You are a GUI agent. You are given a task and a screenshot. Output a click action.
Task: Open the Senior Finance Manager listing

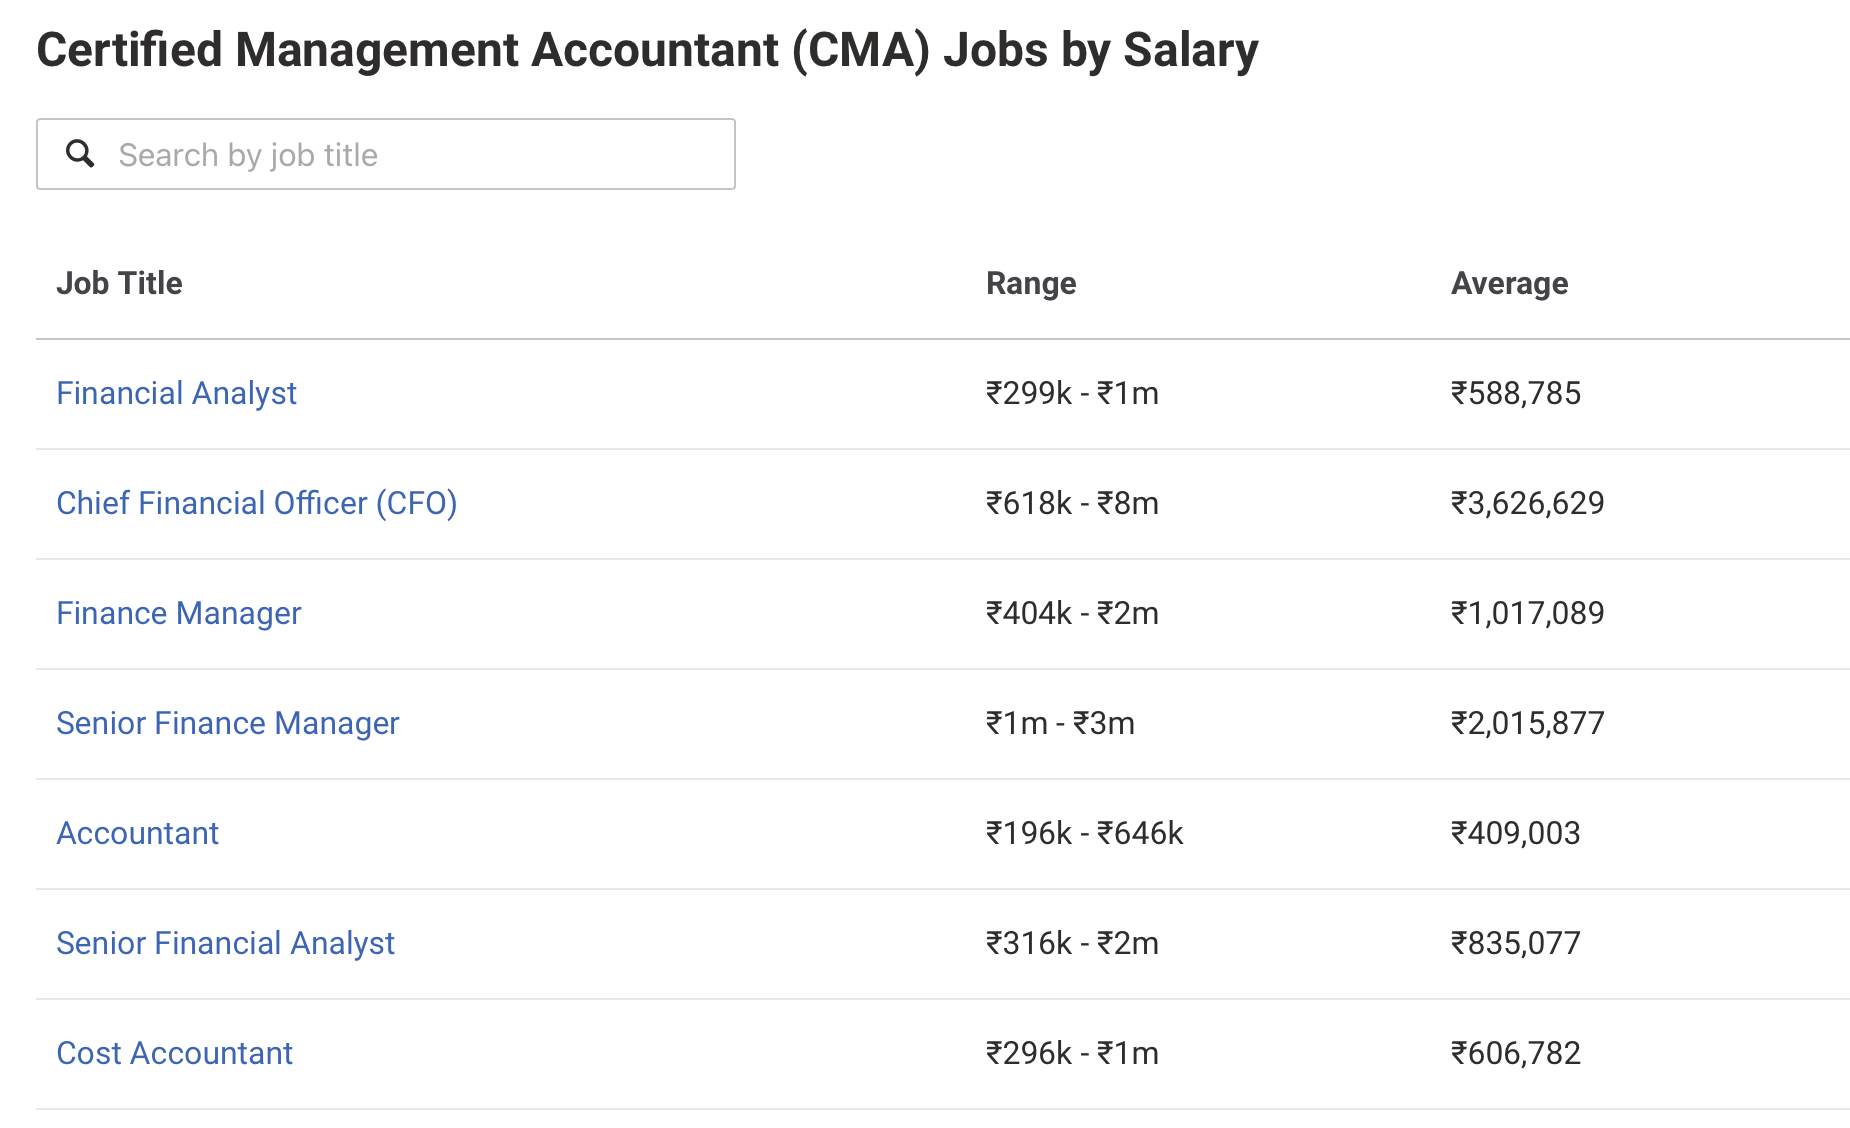point(227,723)
